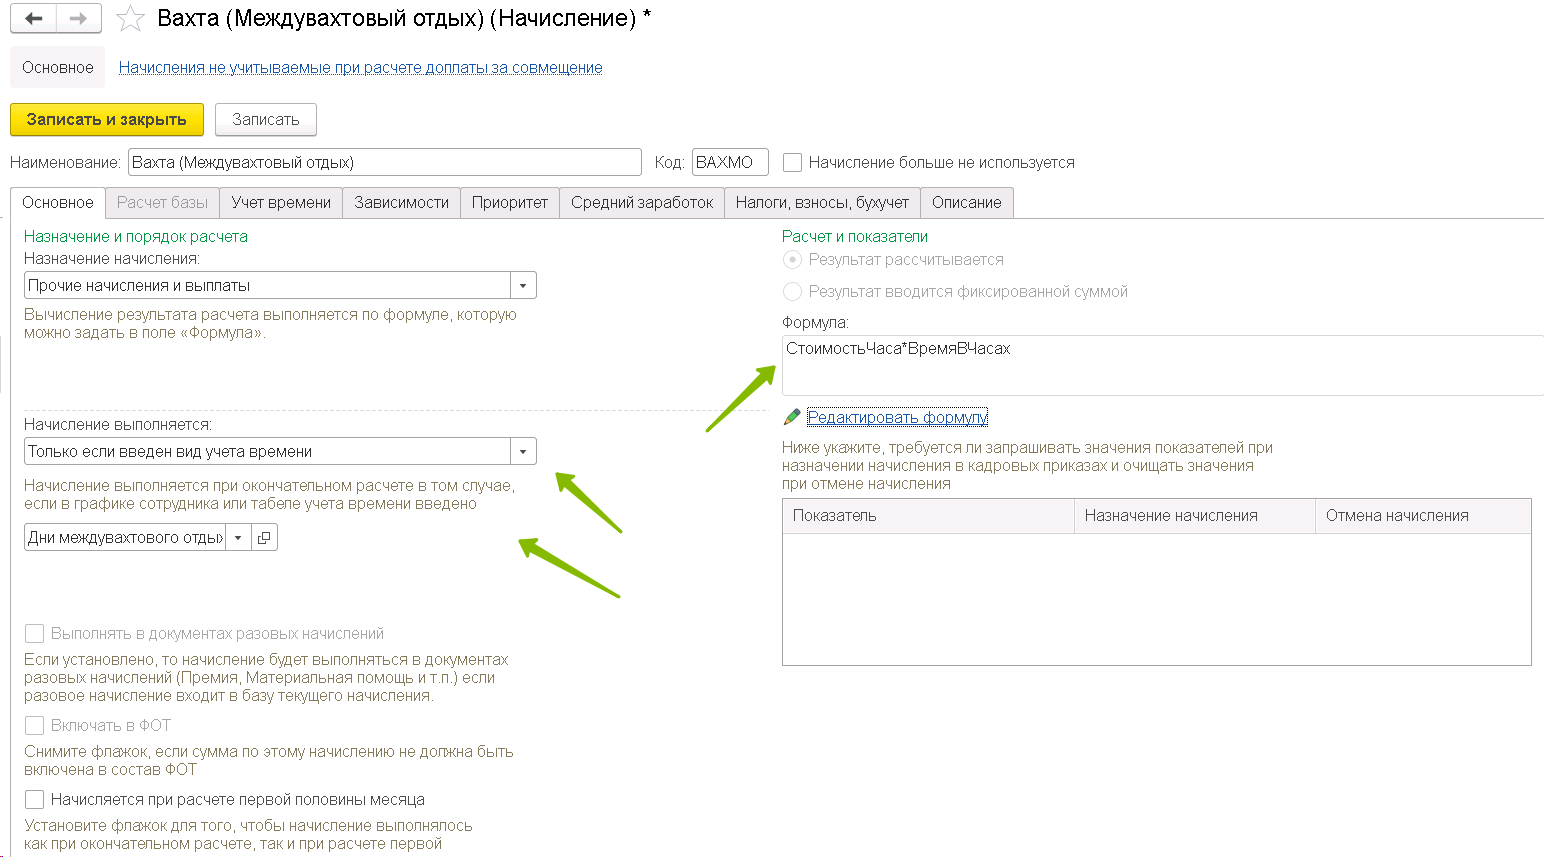Check 'Начисление больше не используется' checkbox

tap(793, 162)
